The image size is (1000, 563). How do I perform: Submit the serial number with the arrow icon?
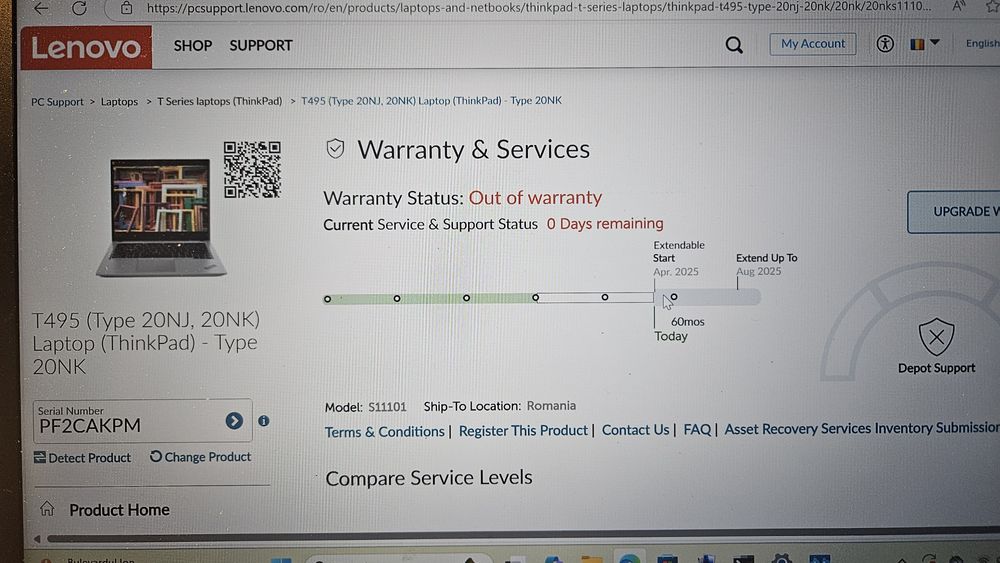point(234,421)
